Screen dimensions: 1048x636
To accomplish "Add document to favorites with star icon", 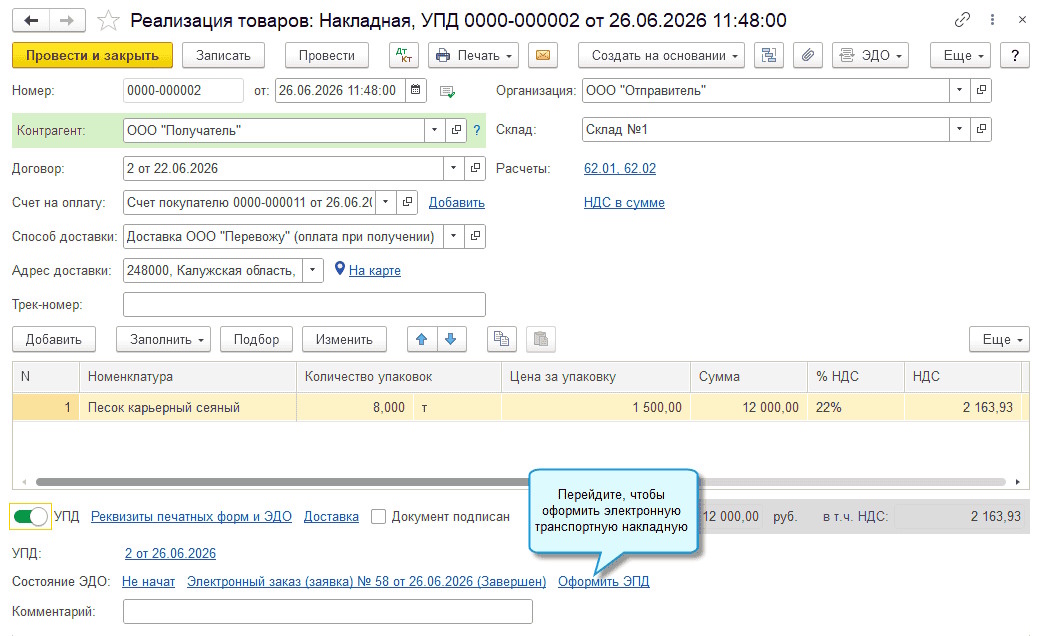I will pyautogui.click(x=108, y=21).
